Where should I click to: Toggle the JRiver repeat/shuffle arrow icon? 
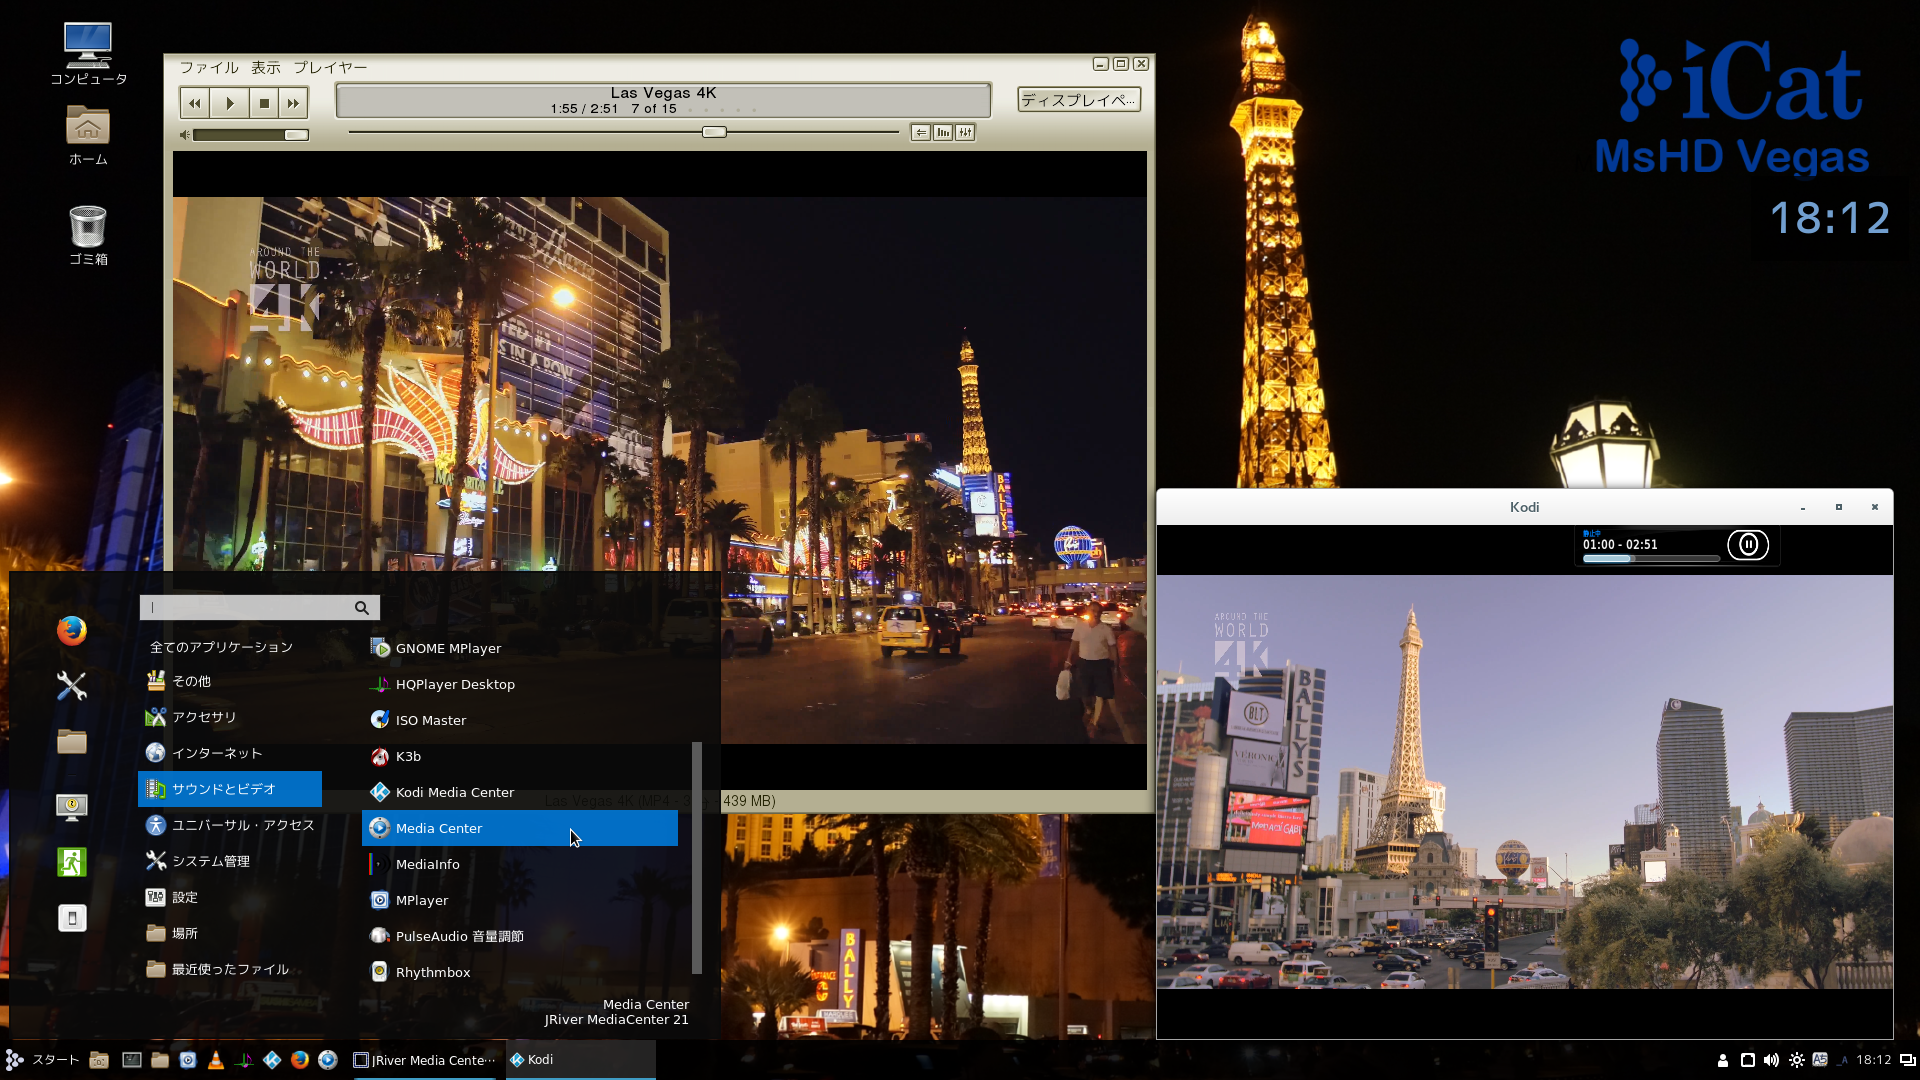(921, 132)
